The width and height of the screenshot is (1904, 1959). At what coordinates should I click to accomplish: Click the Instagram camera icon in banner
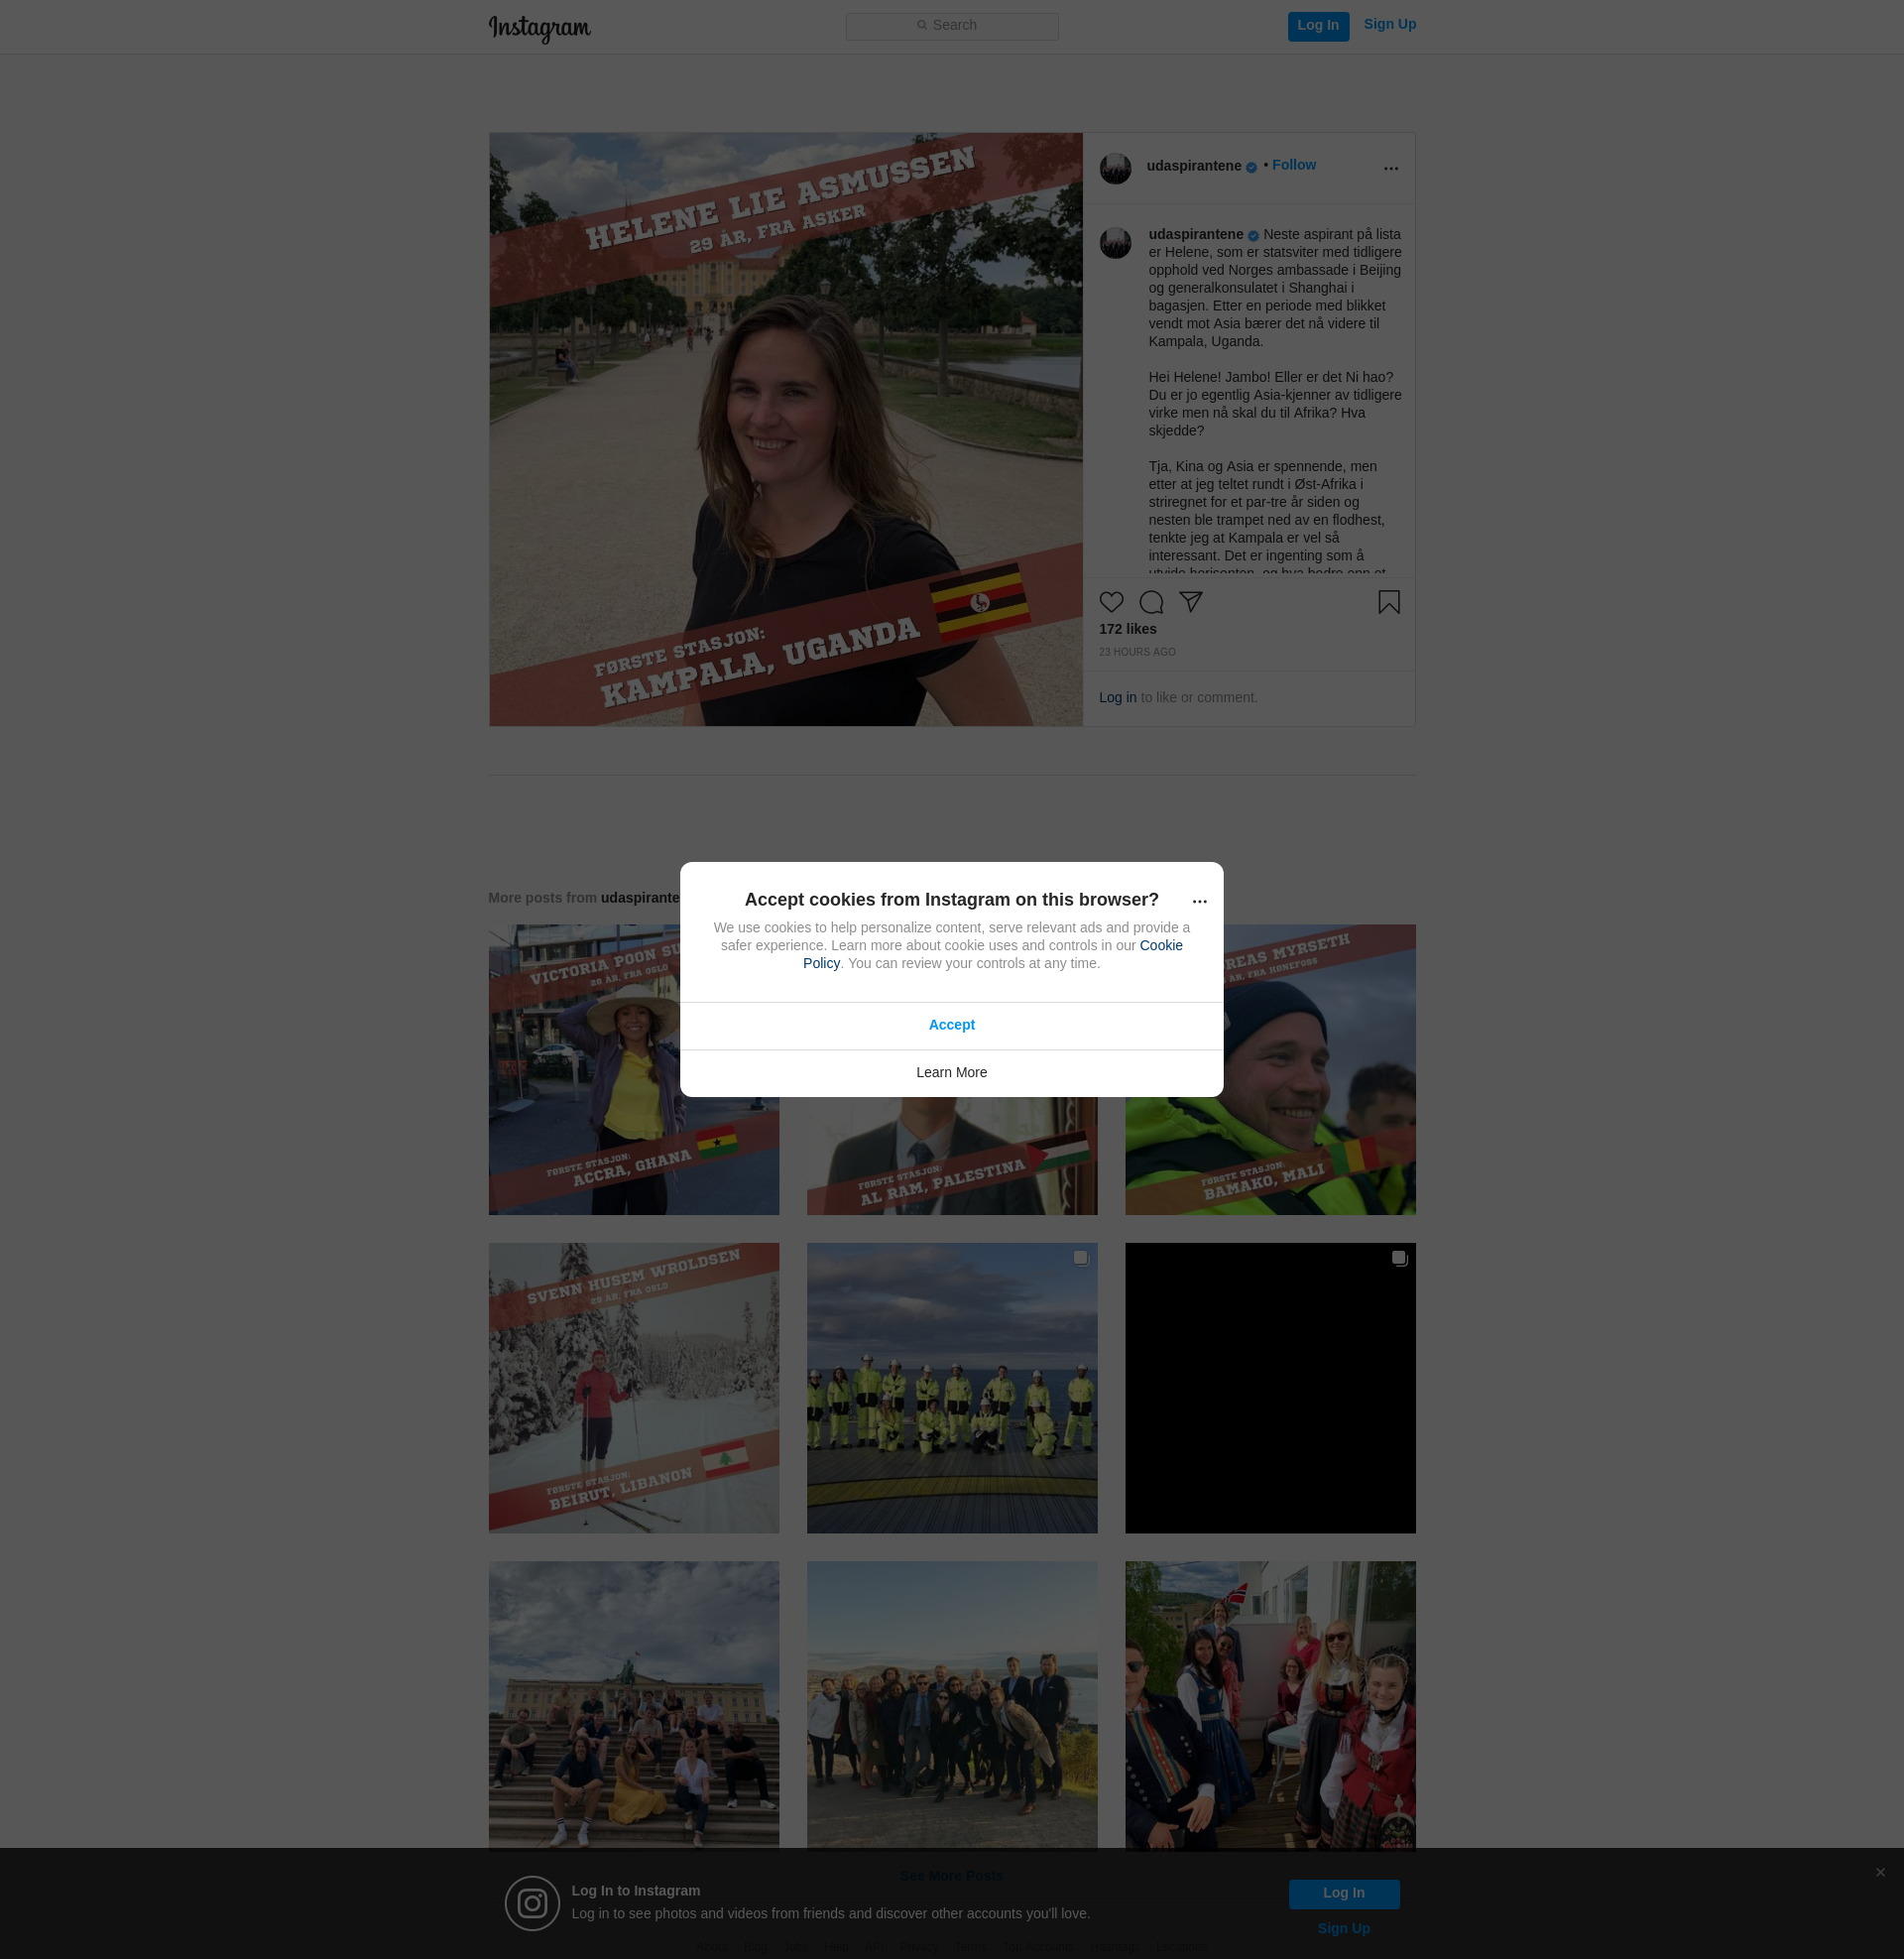[x=532, y=1903]
